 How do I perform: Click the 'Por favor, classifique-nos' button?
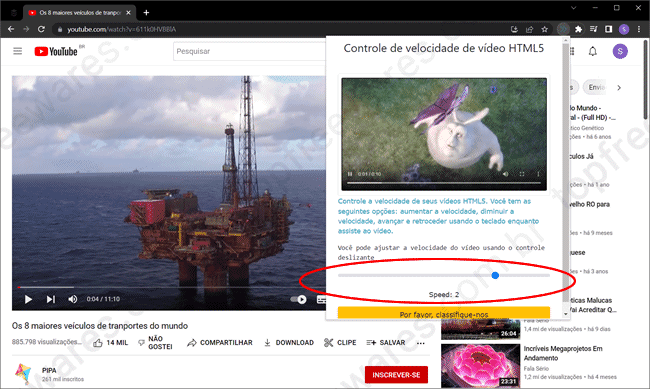pyautogui.click(x=444, y=313)
